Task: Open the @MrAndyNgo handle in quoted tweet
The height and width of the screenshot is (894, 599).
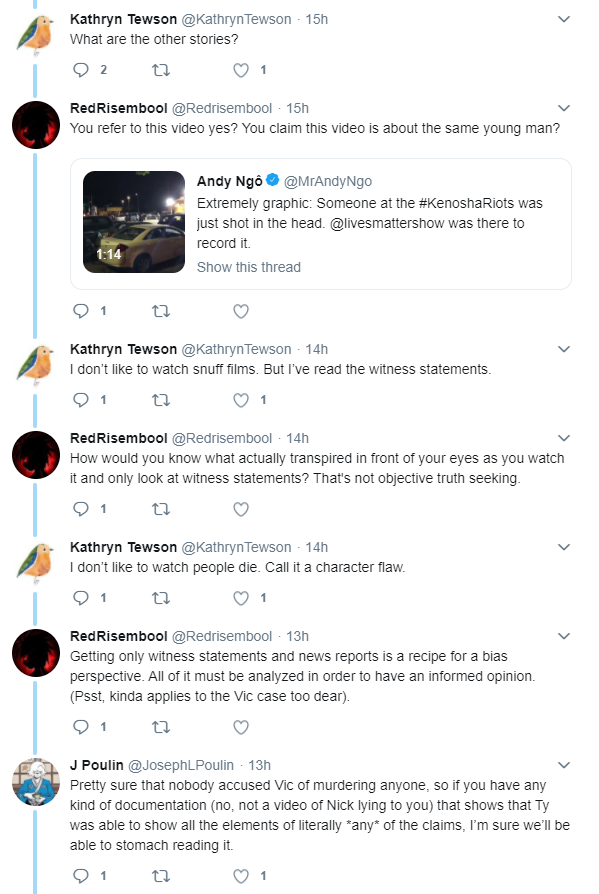Action: coord(328,181)
